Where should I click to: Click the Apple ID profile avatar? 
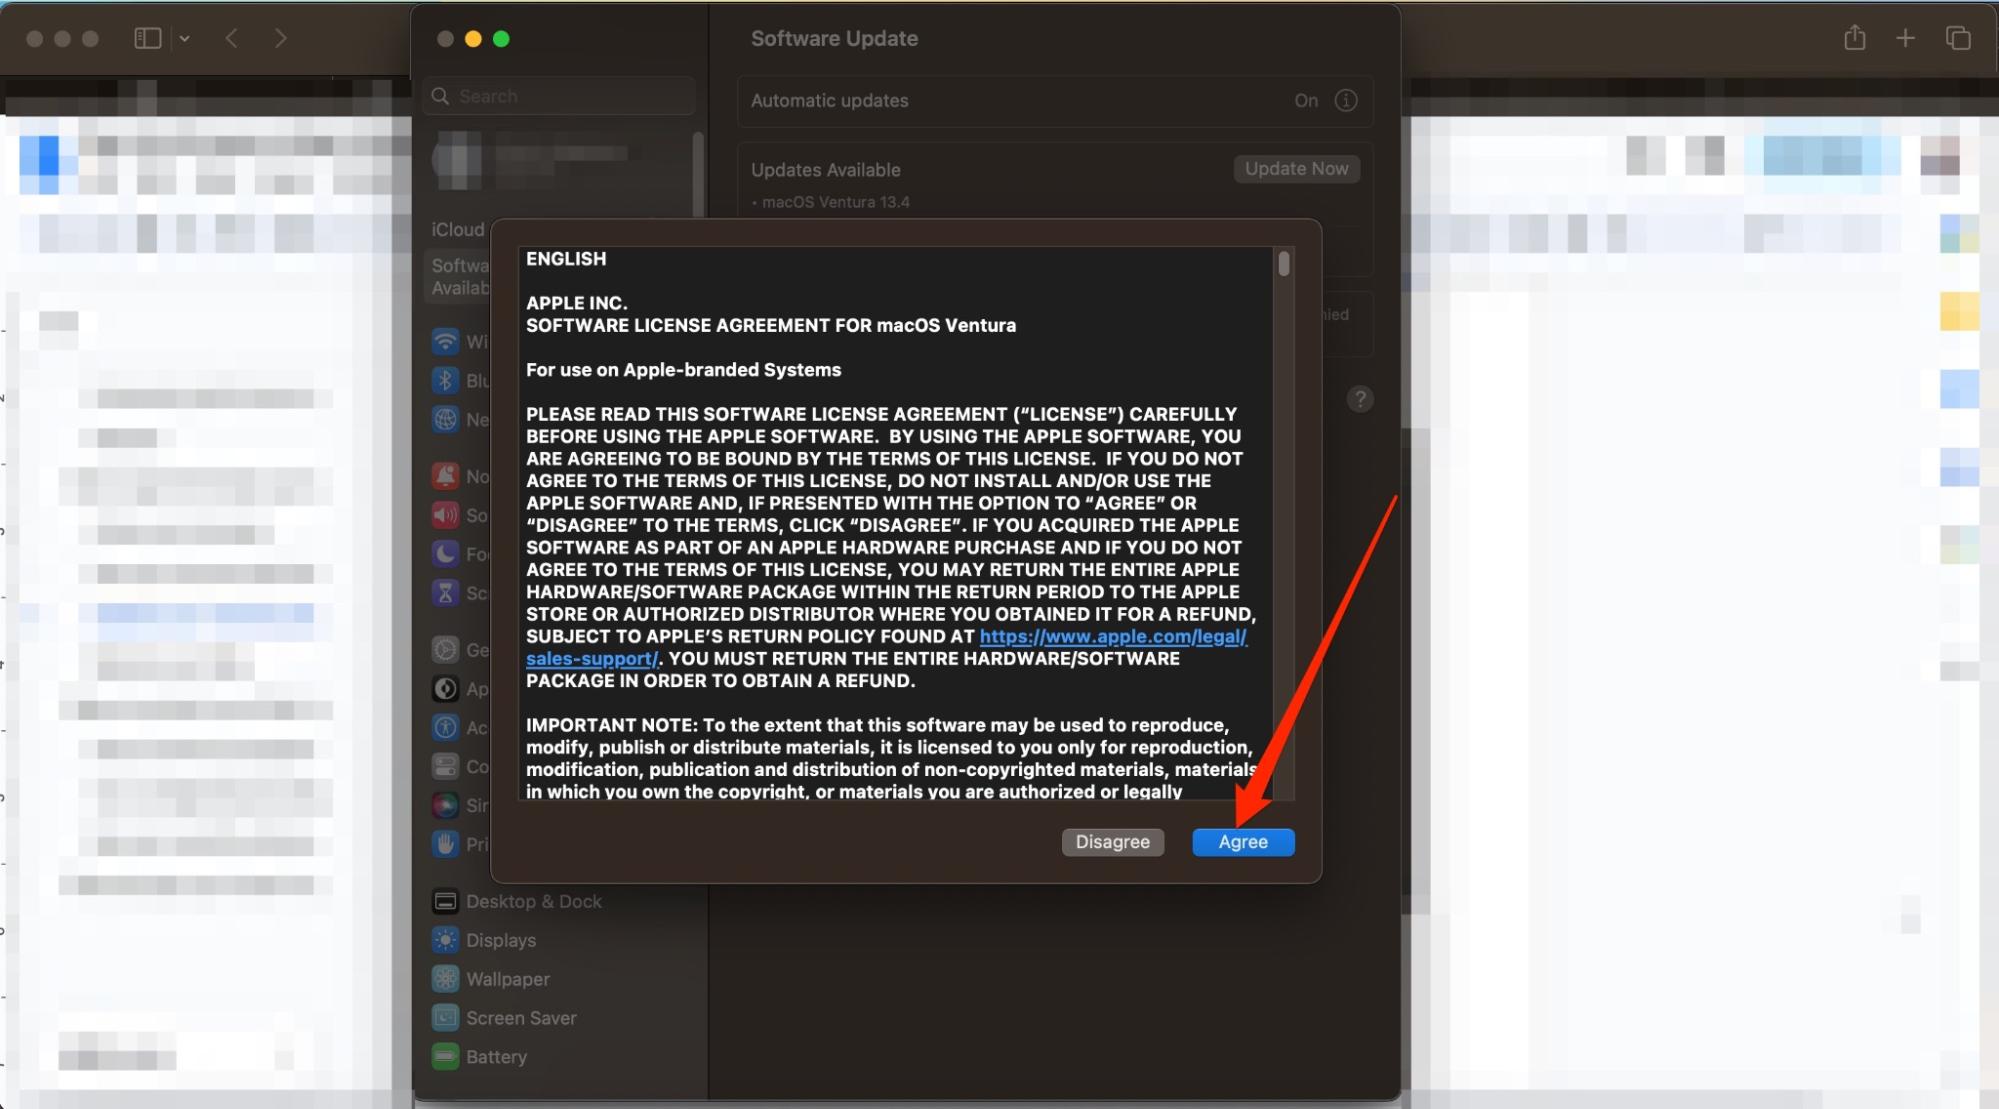click(457, 160)
